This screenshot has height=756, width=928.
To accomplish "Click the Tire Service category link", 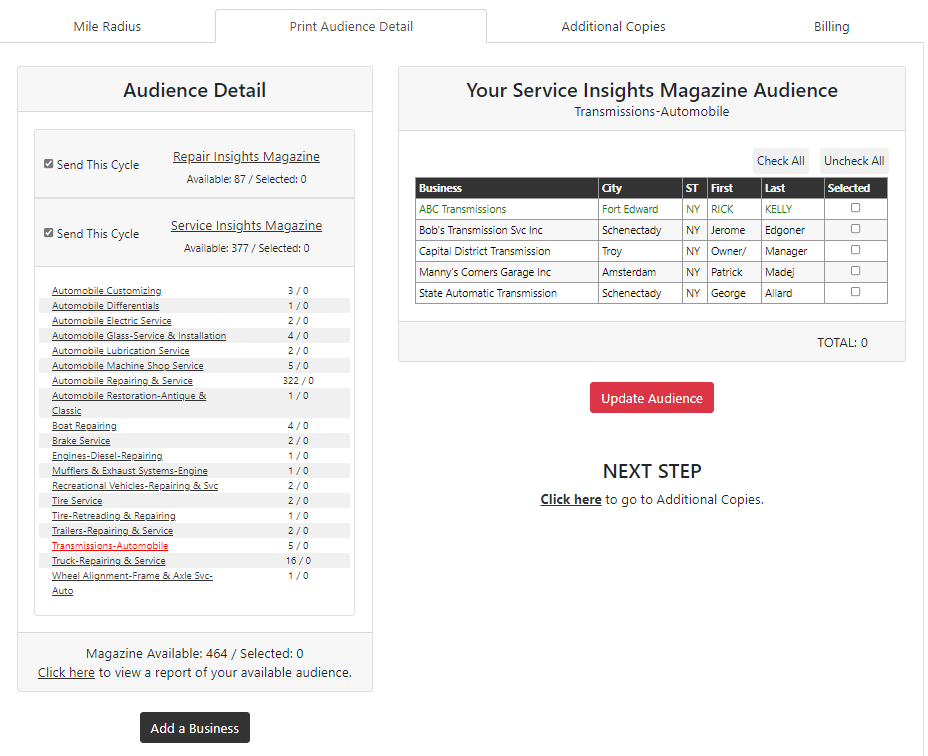I will 77,501.
